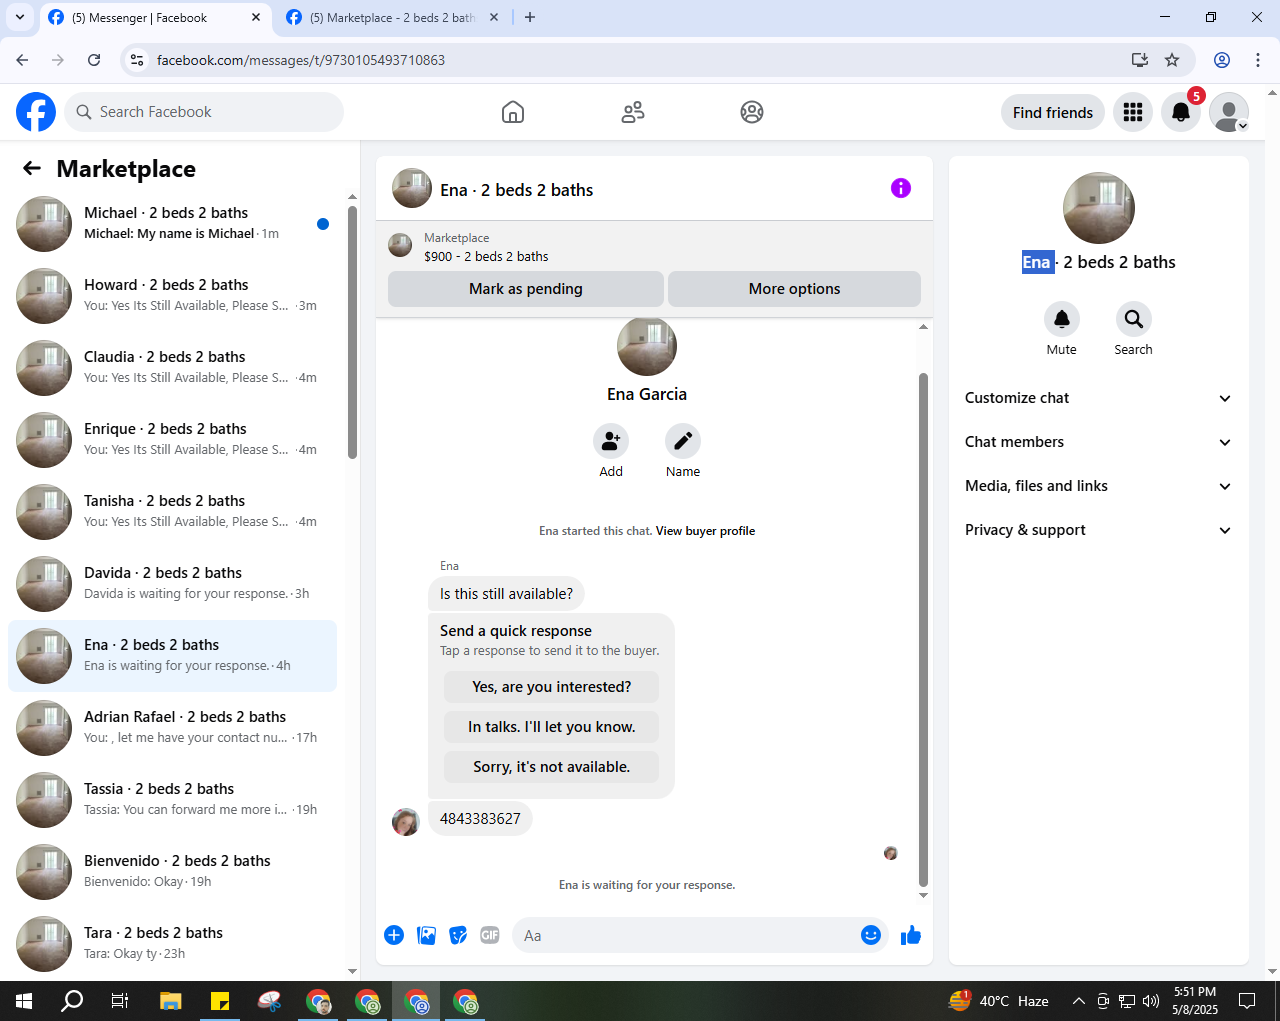Viewport: 1280px width, 1021px height.
Task: Send quick reply 'Sorry, it's not available.'
Action: tap(551, 767)
